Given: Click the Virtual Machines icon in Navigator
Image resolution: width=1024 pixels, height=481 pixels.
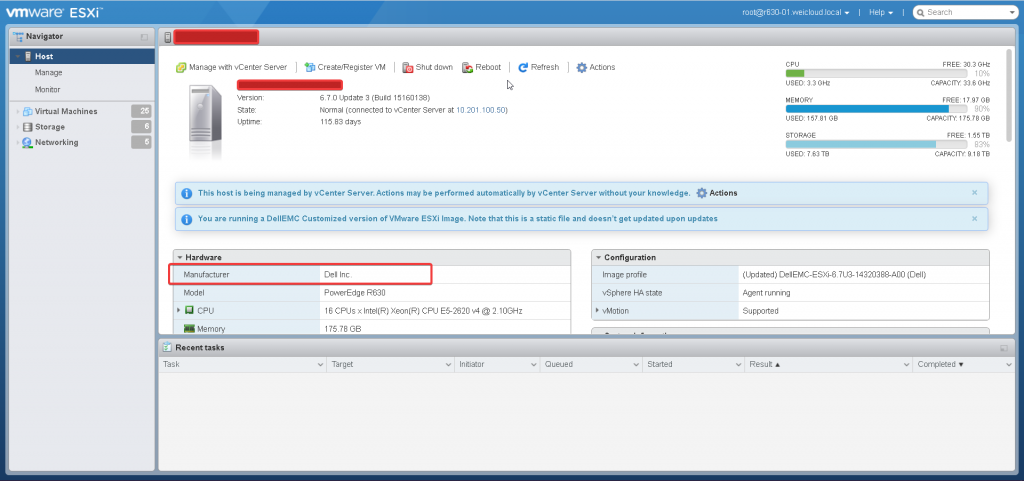Looking at the screenshot, I should 27,112.
